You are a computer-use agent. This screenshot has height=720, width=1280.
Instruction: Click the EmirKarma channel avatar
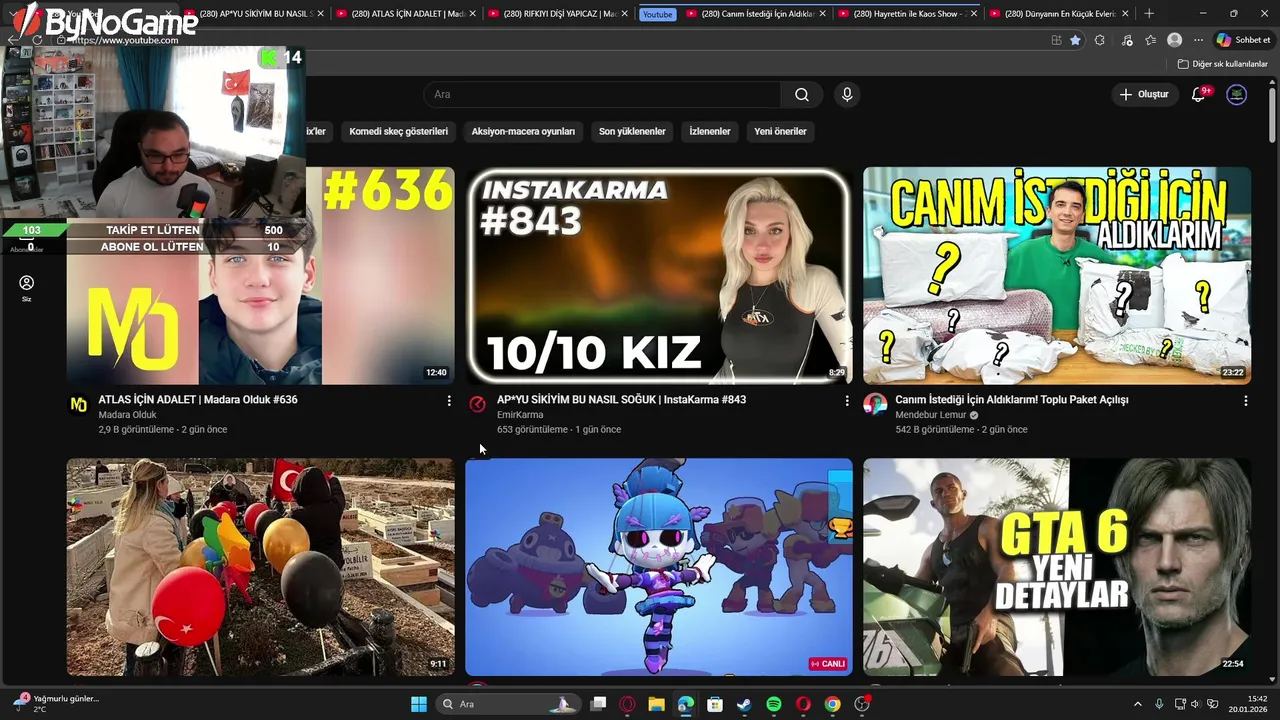tap(477, 404)
